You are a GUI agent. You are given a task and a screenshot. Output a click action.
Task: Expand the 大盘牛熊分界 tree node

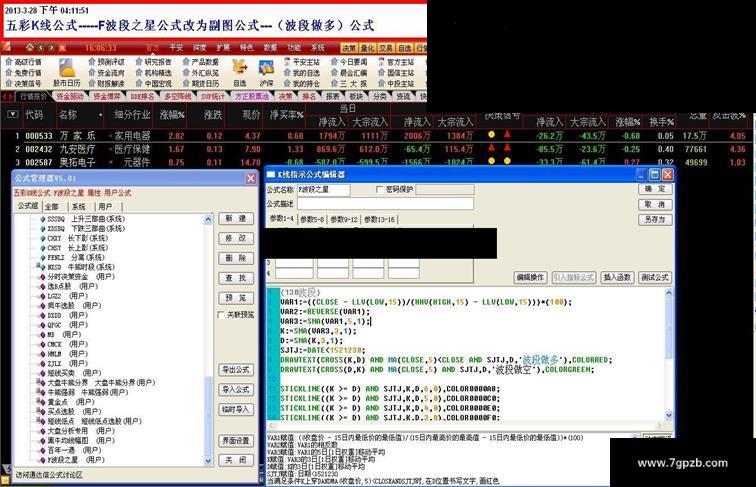tap(37, 381)
